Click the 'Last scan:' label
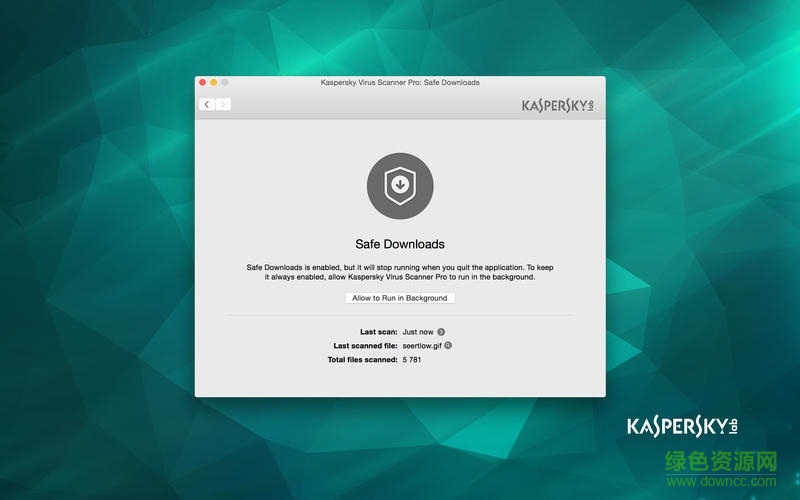The width and height of the screenshot is (800, 500). click(x=379, y=332)
